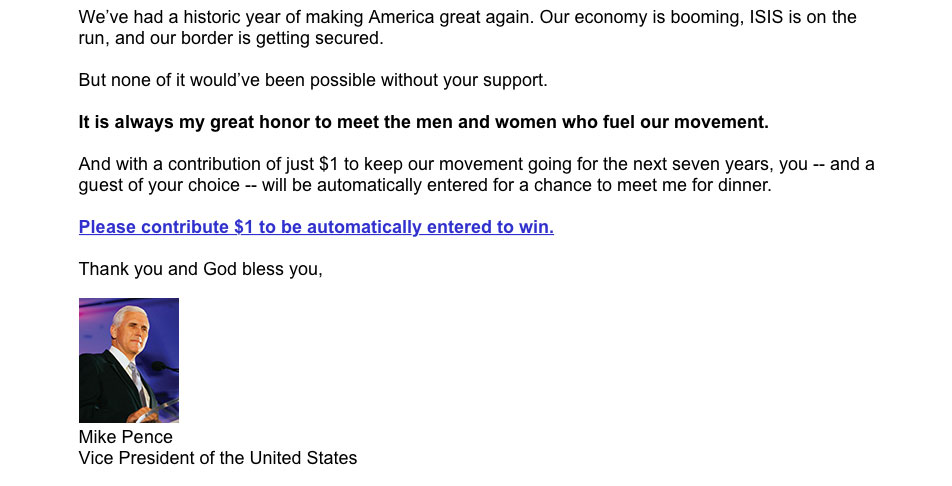The height and width of the screenshot is (486, 952).
Task: Click the word "ISIS" in the first paragraph
Action: tap(766, 17)
